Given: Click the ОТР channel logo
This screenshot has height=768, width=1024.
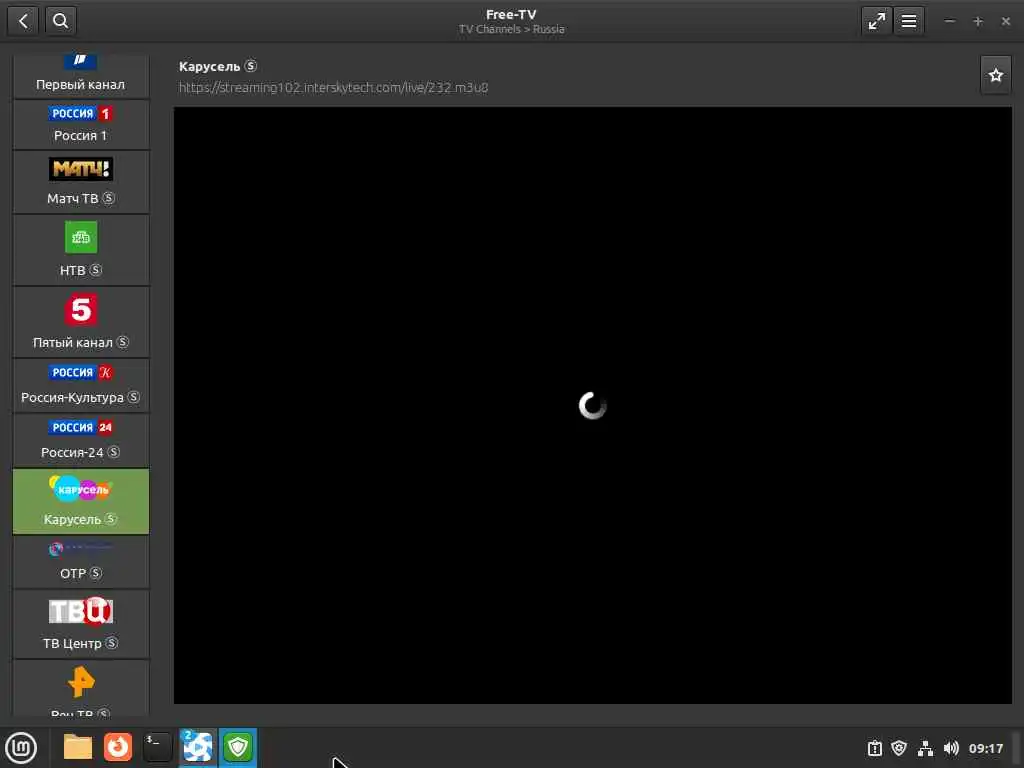Looking at the screenshot, I should [81, 549].
